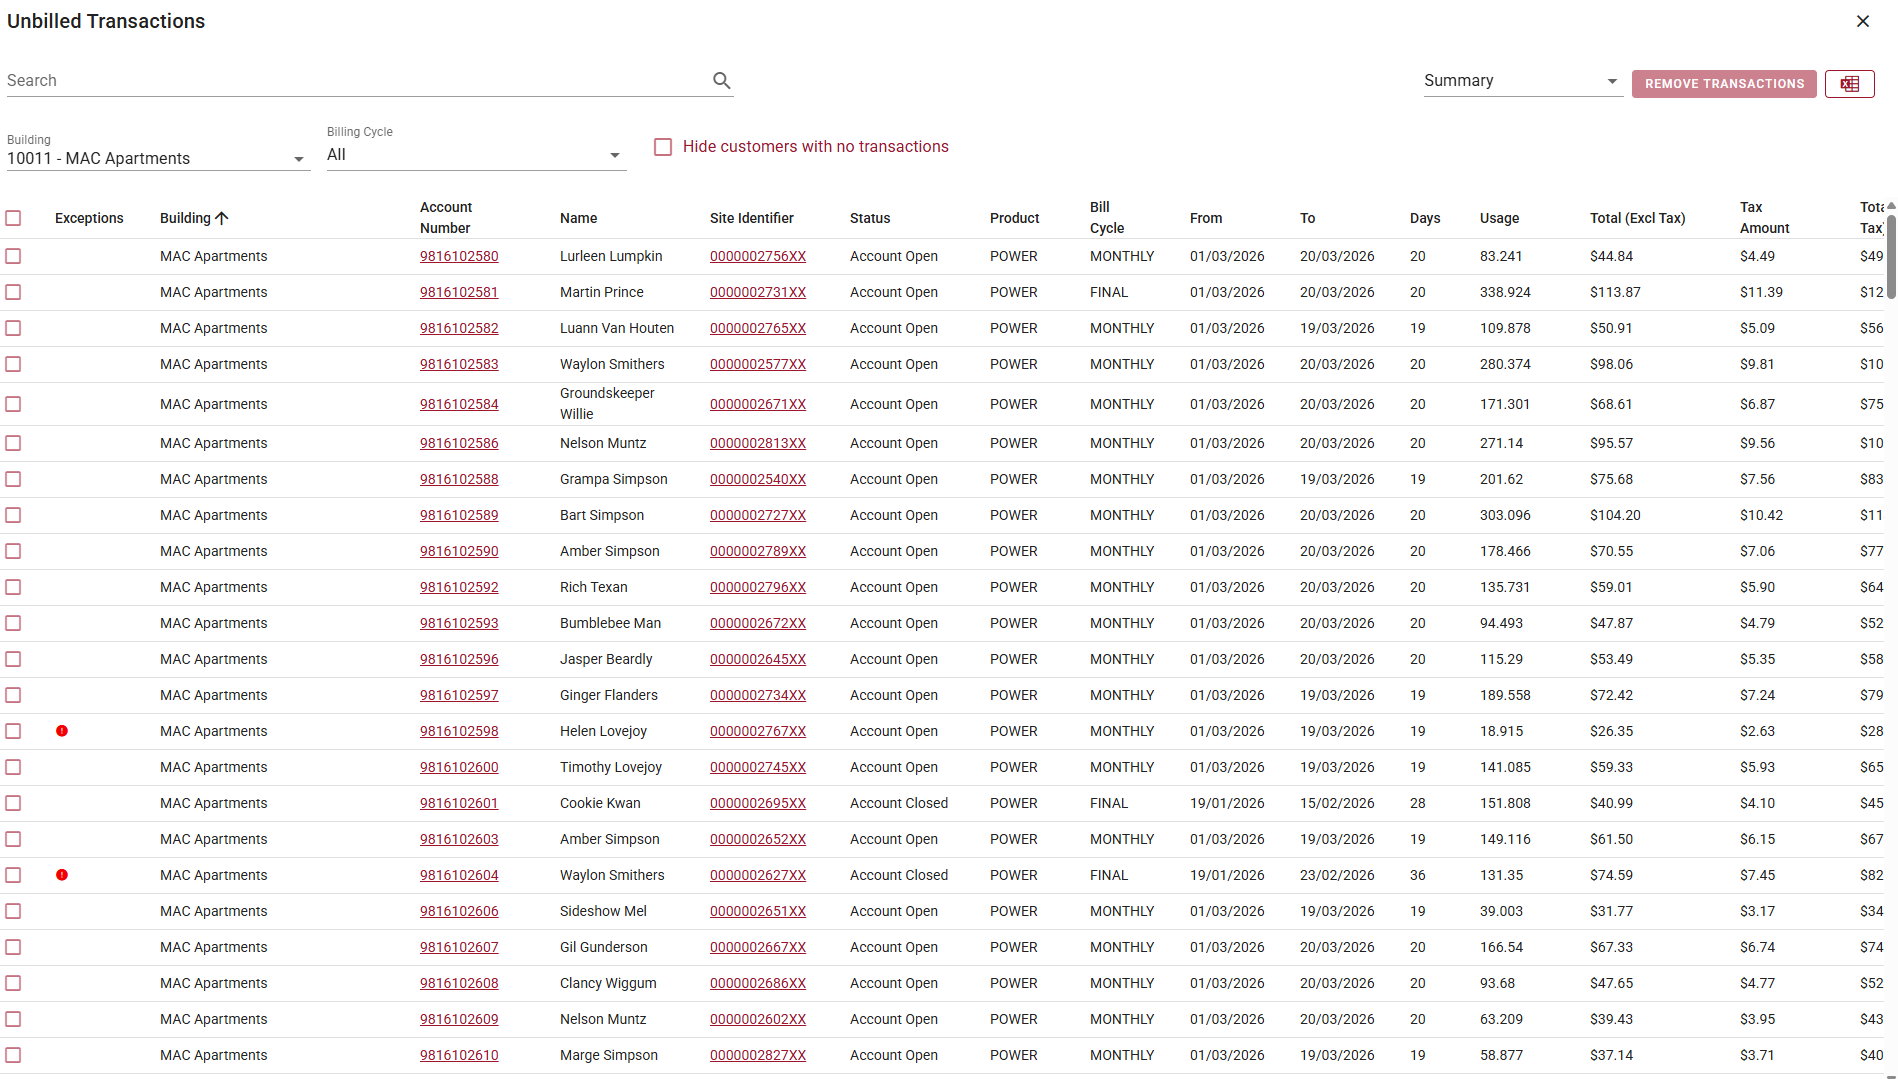This screenshot has width=1898, height=1079.
Task: Click total value $113.87
Action: coord(1615,292)
